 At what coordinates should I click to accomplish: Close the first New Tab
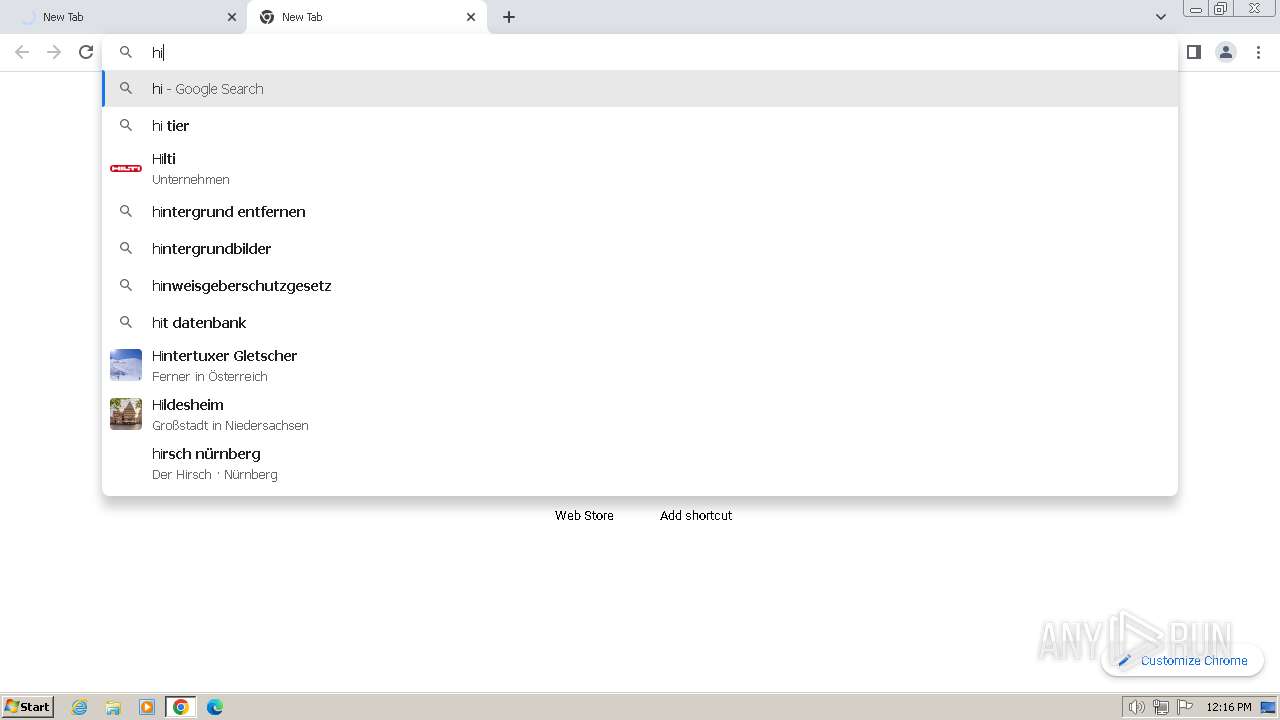(x=232, y=17)
